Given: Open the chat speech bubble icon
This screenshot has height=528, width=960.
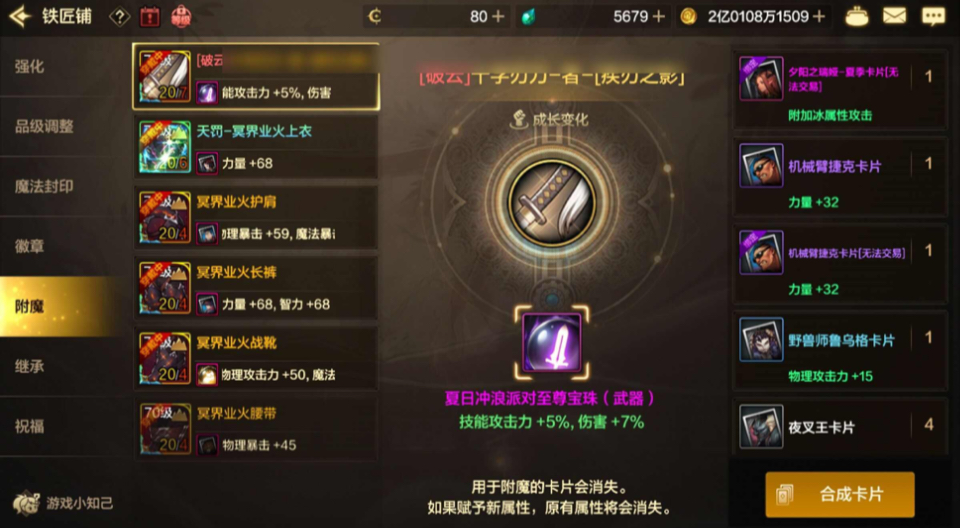Looking at the screenshot, I should pyautogui.click(x=934, y=17).
